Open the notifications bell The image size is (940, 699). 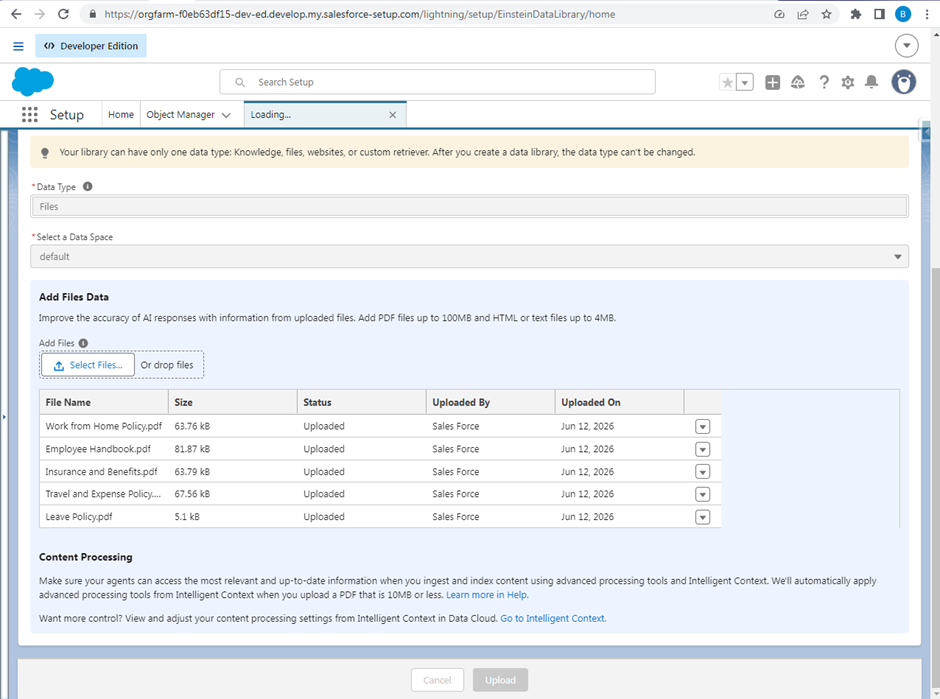(872, 83)
